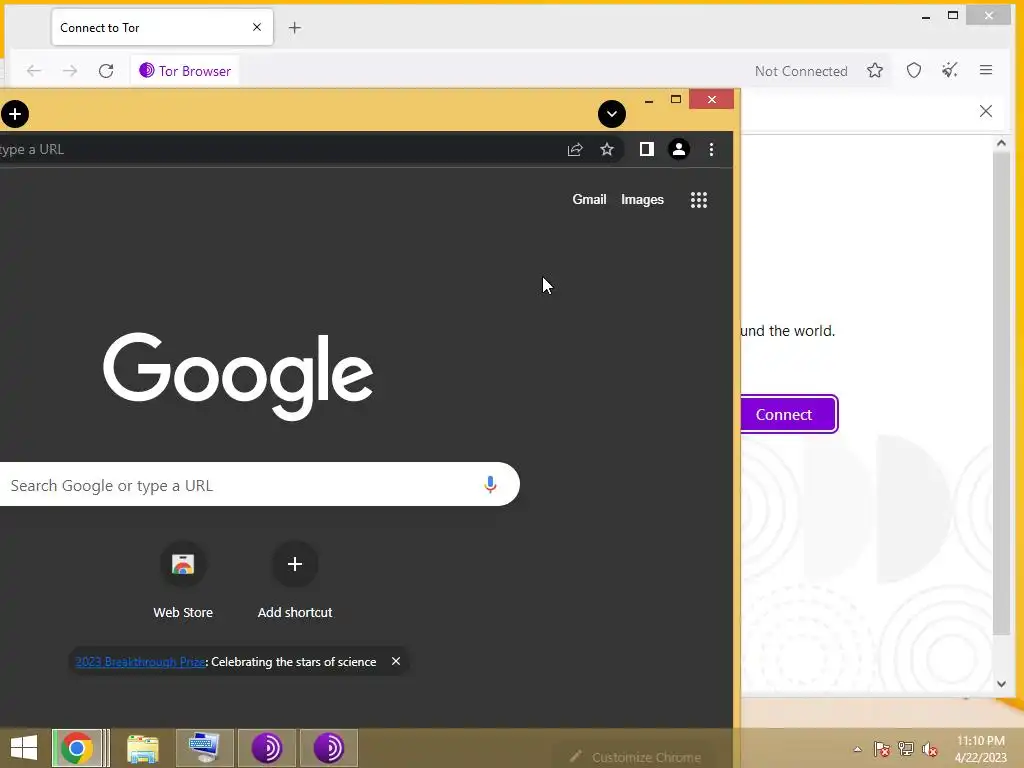1024x768 pixels.
Task: Add a new Chrome tab with plus
Action: pos(14,114)
